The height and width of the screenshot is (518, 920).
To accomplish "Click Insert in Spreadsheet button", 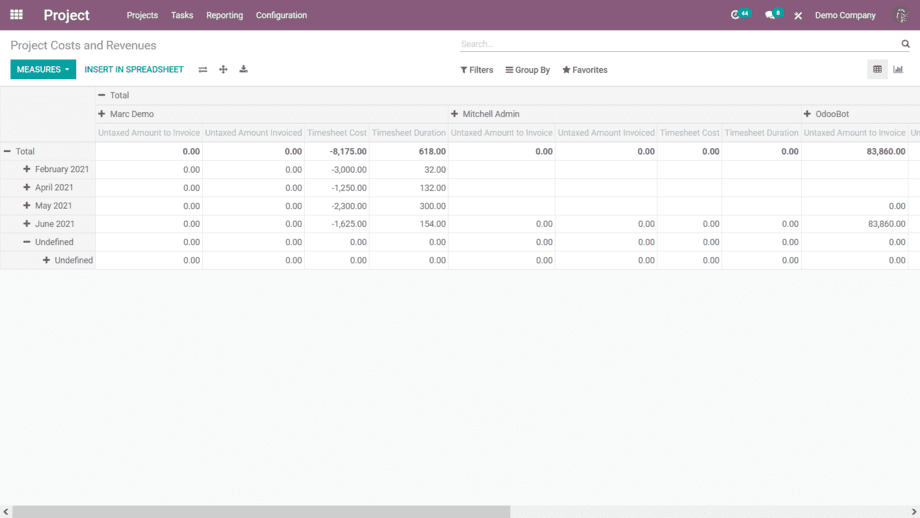I will click(134, 70).
